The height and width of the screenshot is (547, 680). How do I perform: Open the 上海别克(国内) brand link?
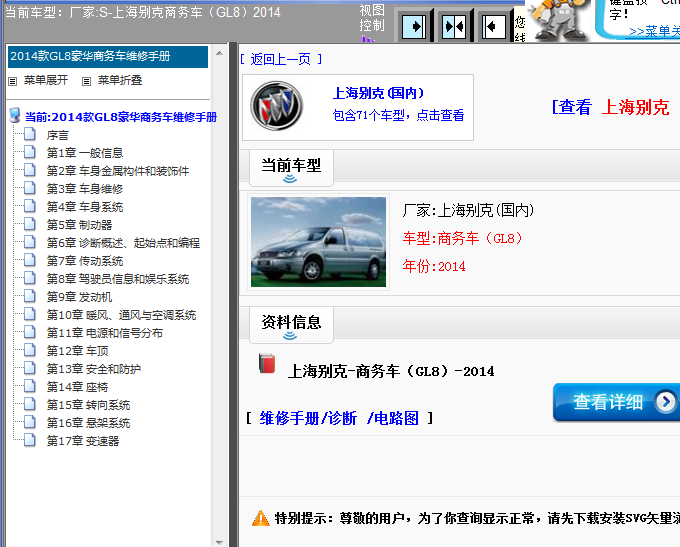click(378, 93)
